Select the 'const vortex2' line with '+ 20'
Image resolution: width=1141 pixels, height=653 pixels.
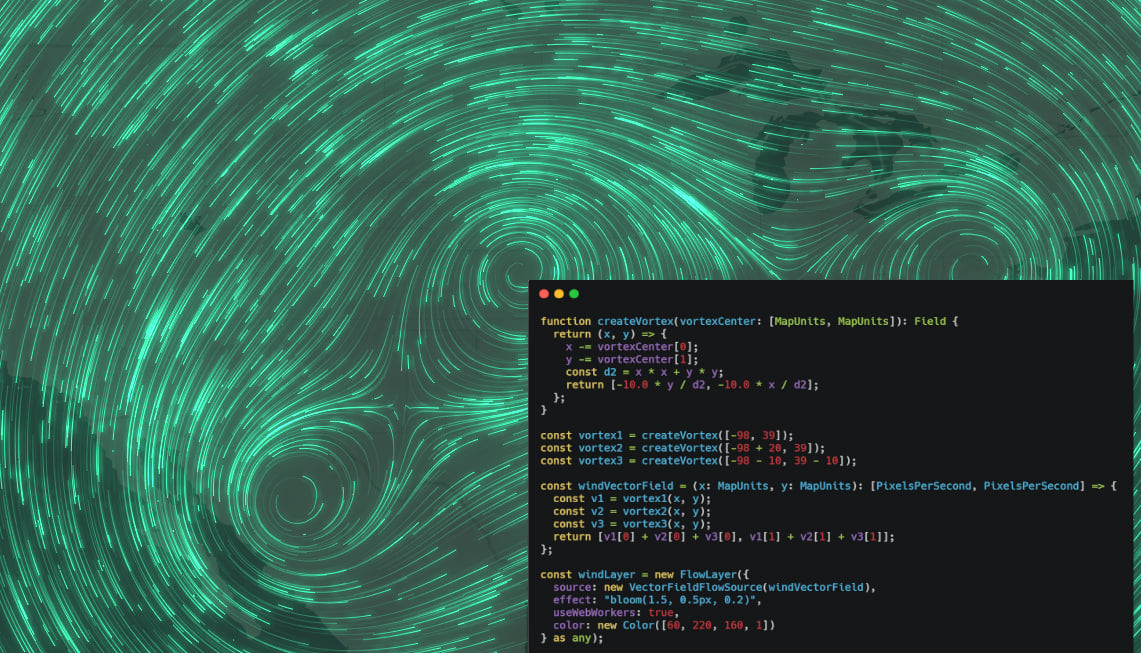coord(683,448)
